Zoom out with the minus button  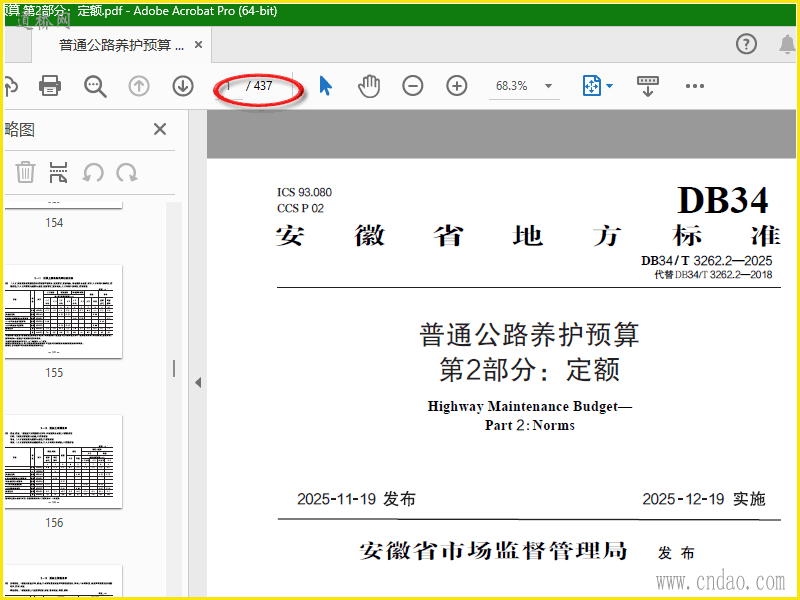(x=412, y=86)
